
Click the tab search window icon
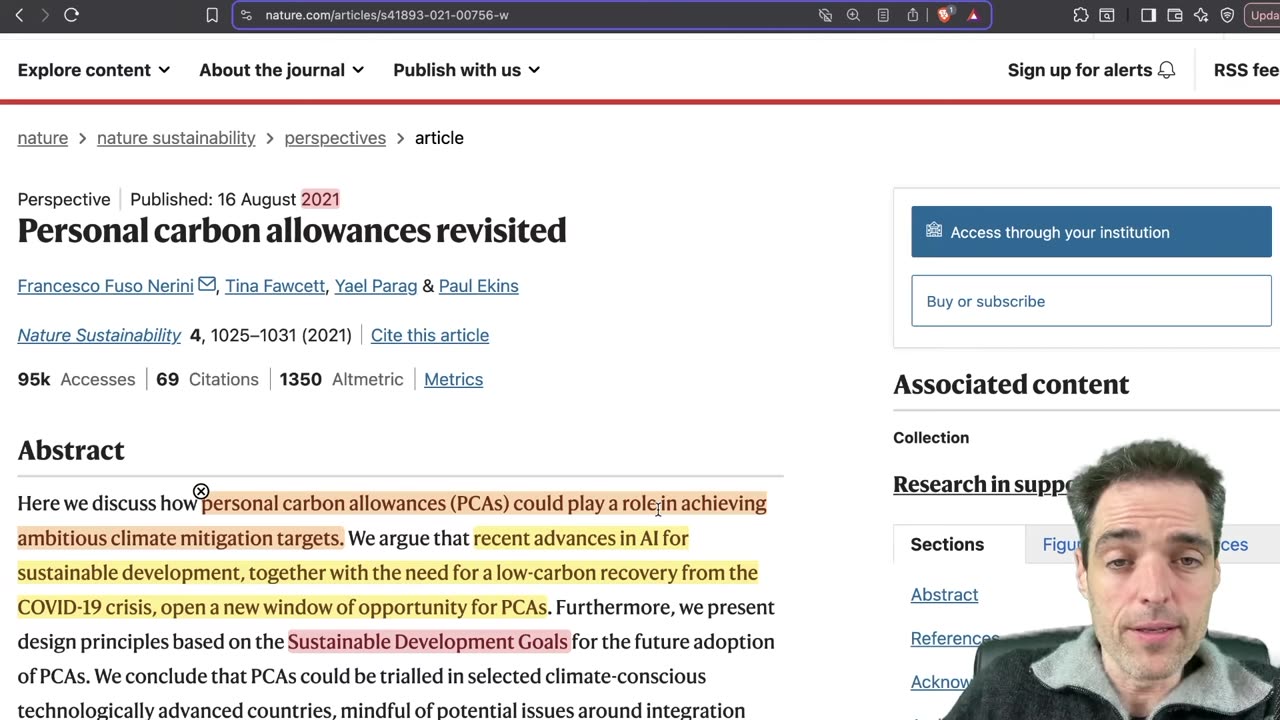pyautogui.click(x=1108, y=15)
